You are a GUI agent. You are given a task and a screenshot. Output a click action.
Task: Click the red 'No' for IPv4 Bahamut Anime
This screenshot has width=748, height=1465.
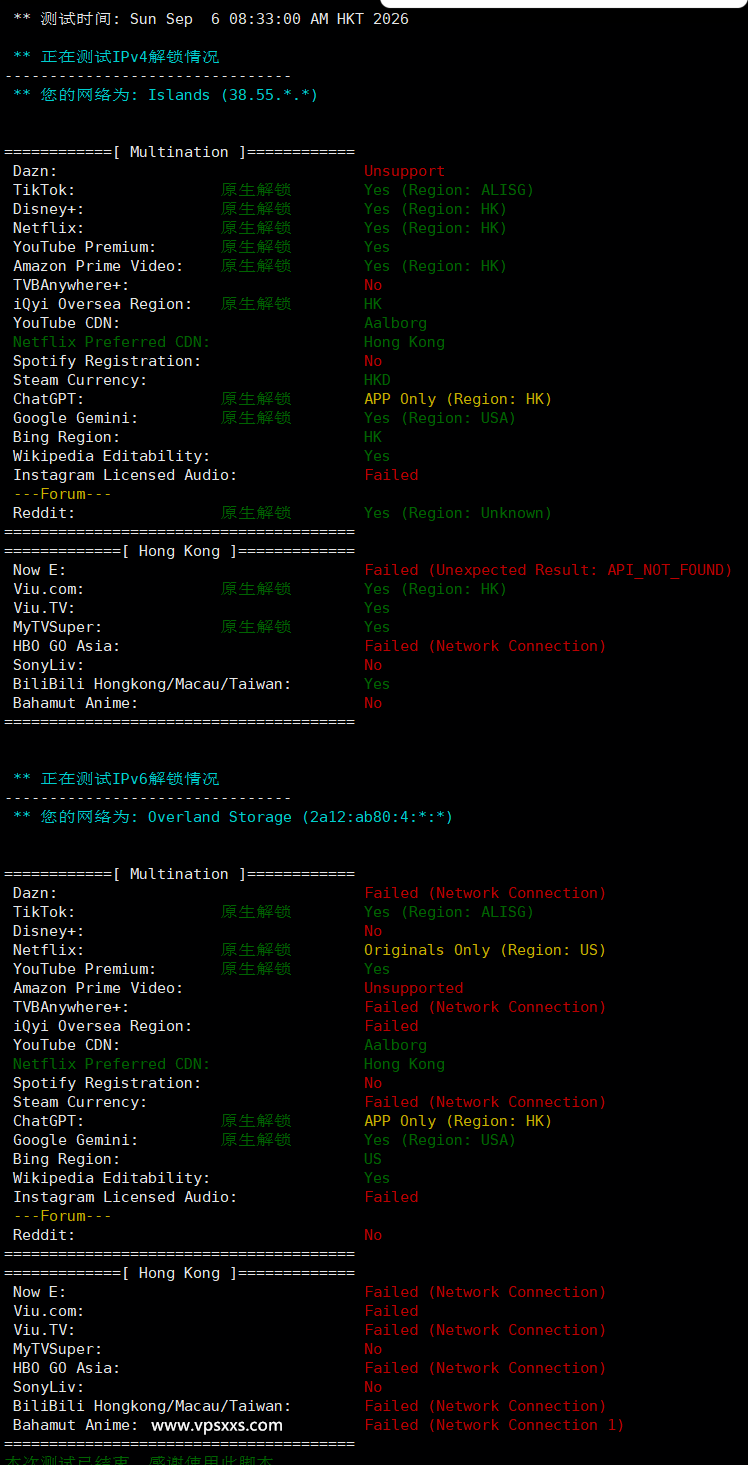click(373, 703)
